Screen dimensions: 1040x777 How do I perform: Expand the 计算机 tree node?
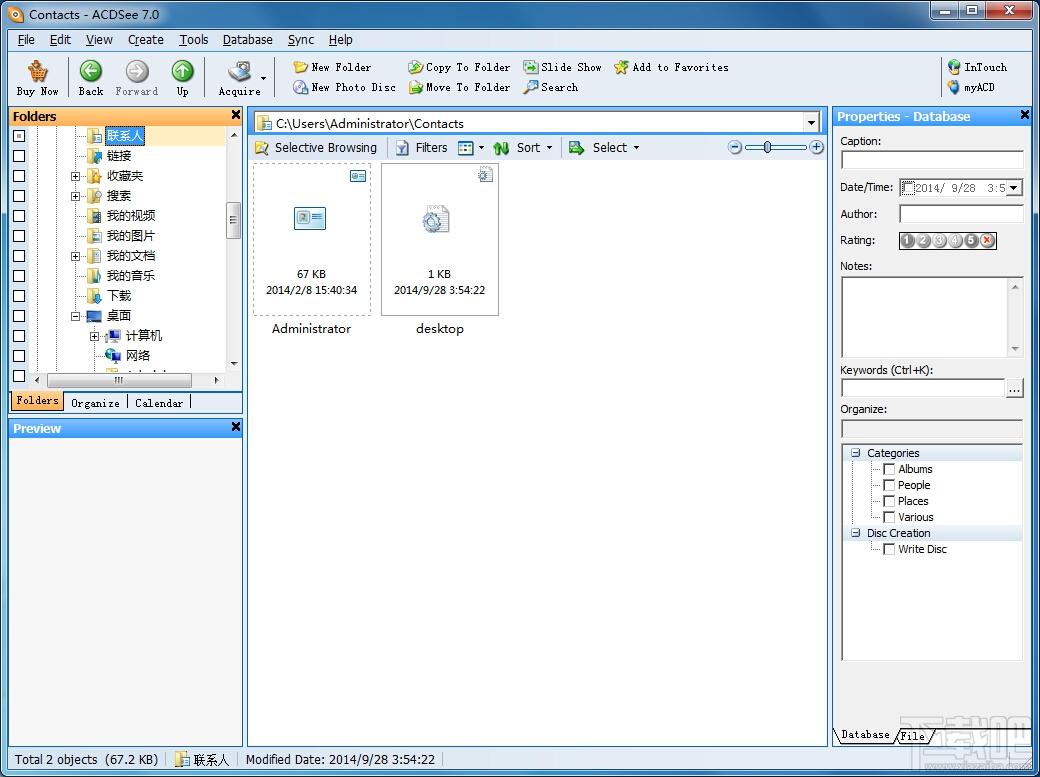click(x=94, y=336)
